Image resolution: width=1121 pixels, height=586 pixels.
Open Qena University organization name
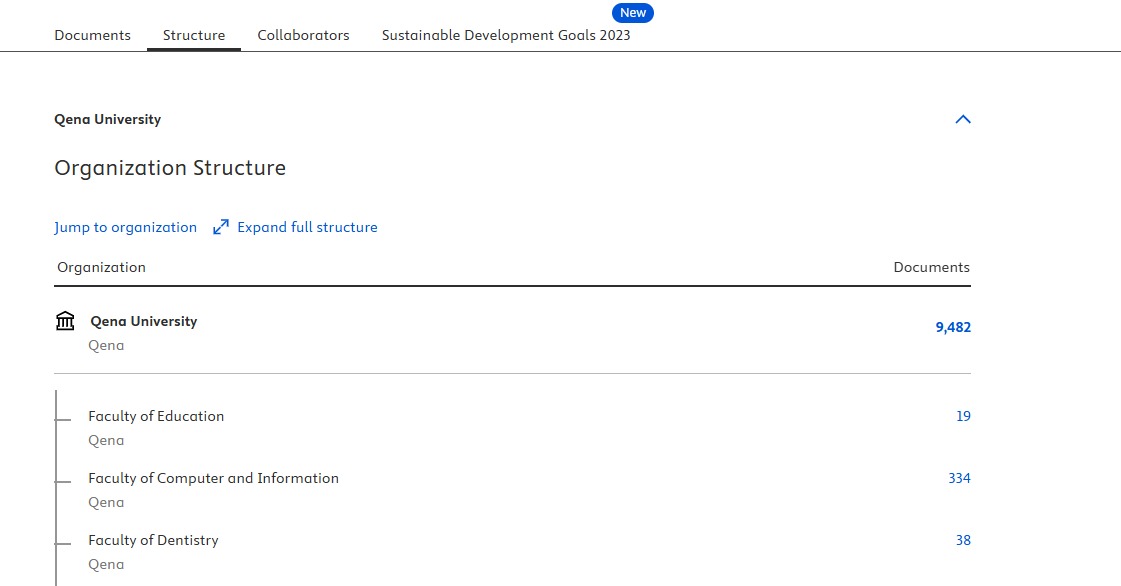pyautogui.click(x=143, y=321)
